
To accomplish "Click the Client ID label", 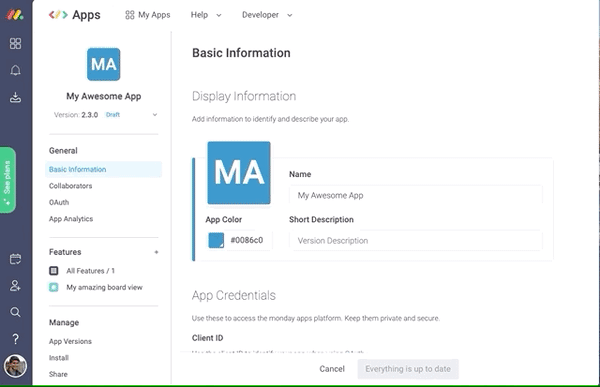I will [x=207, y=338].
